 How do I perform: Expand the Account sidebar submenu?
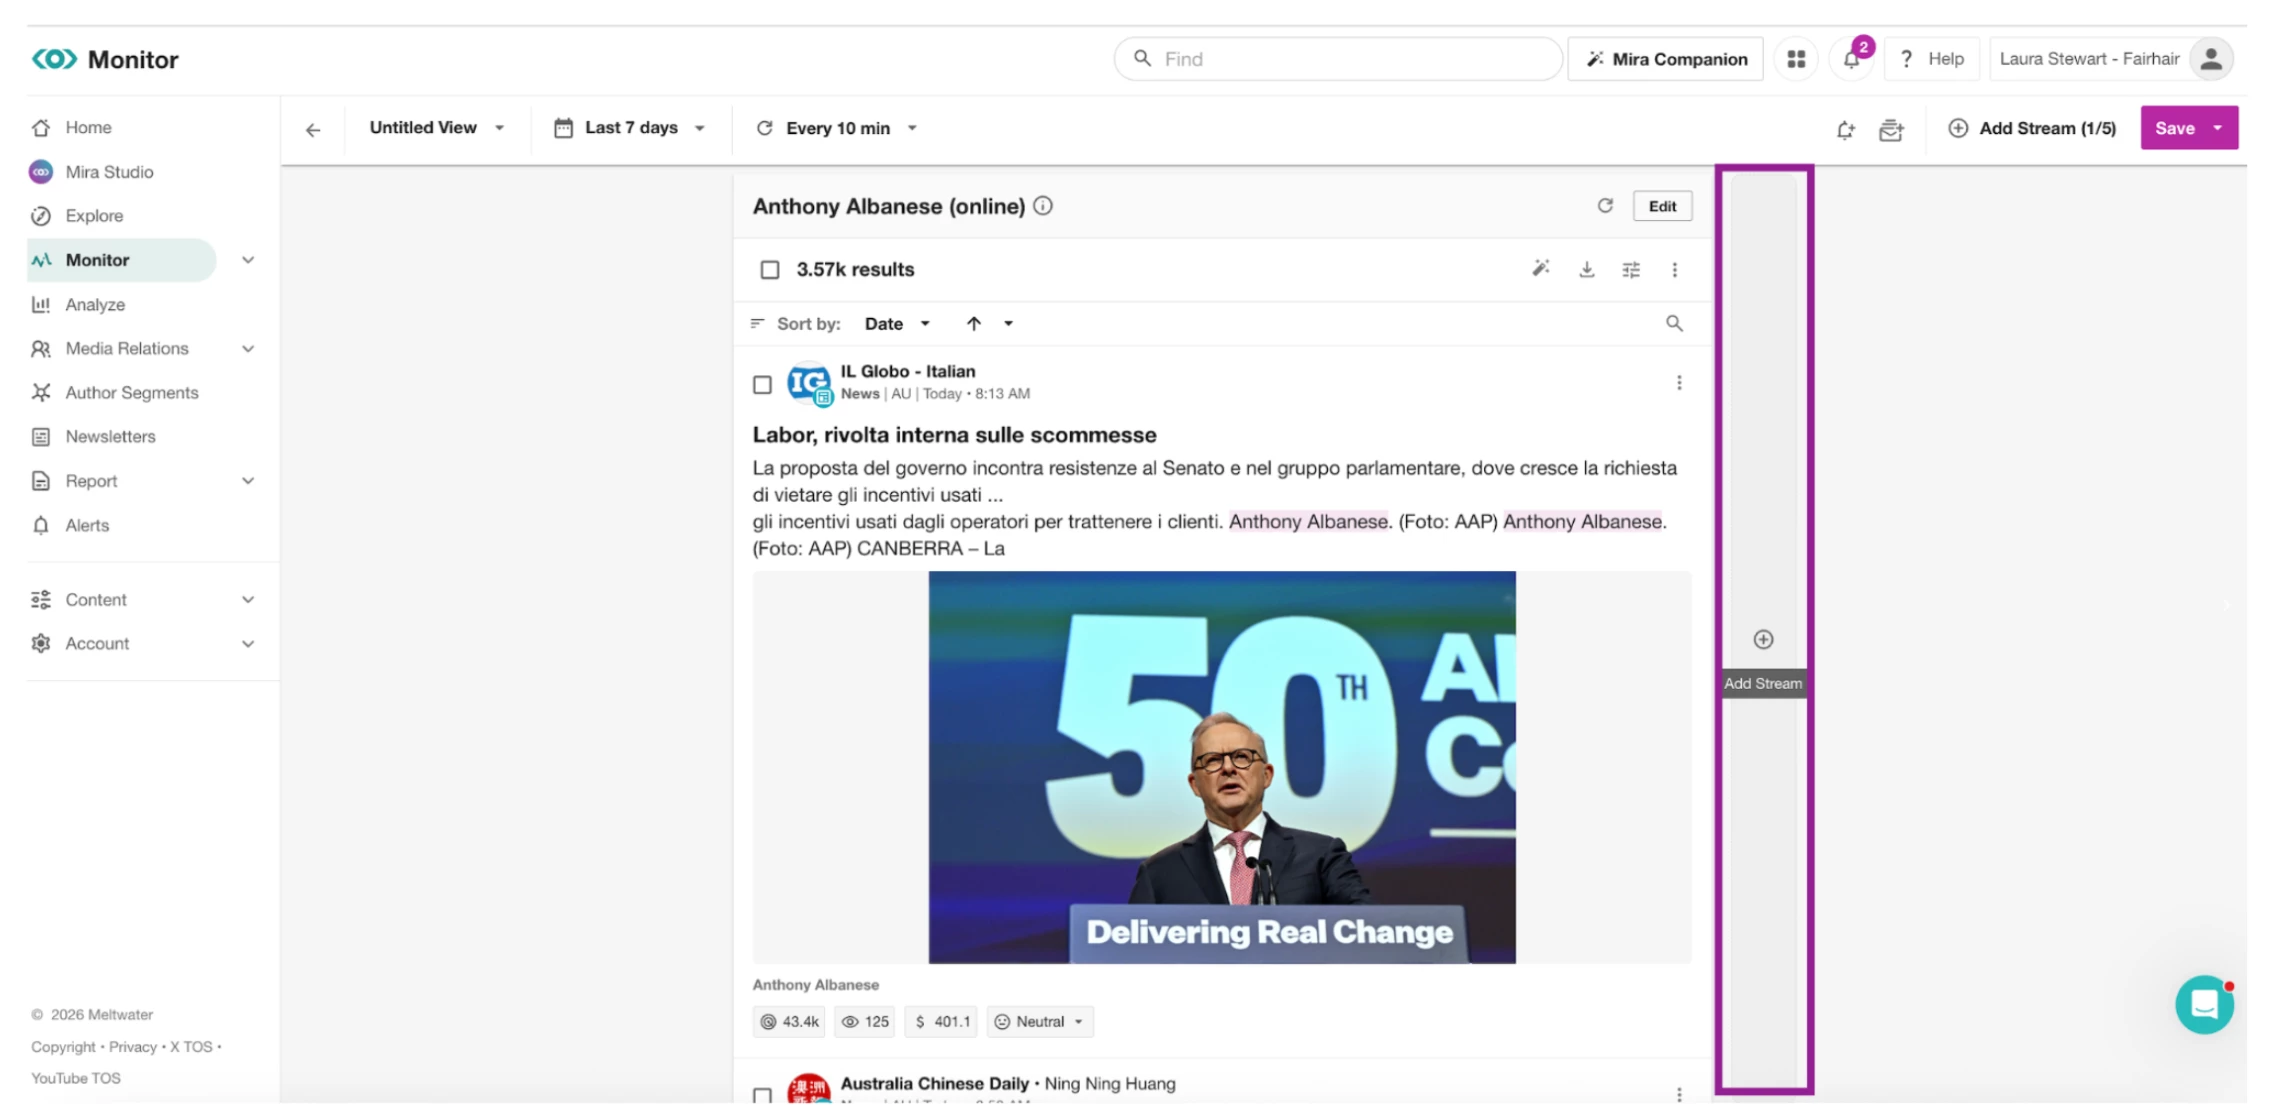coord(248,644)
